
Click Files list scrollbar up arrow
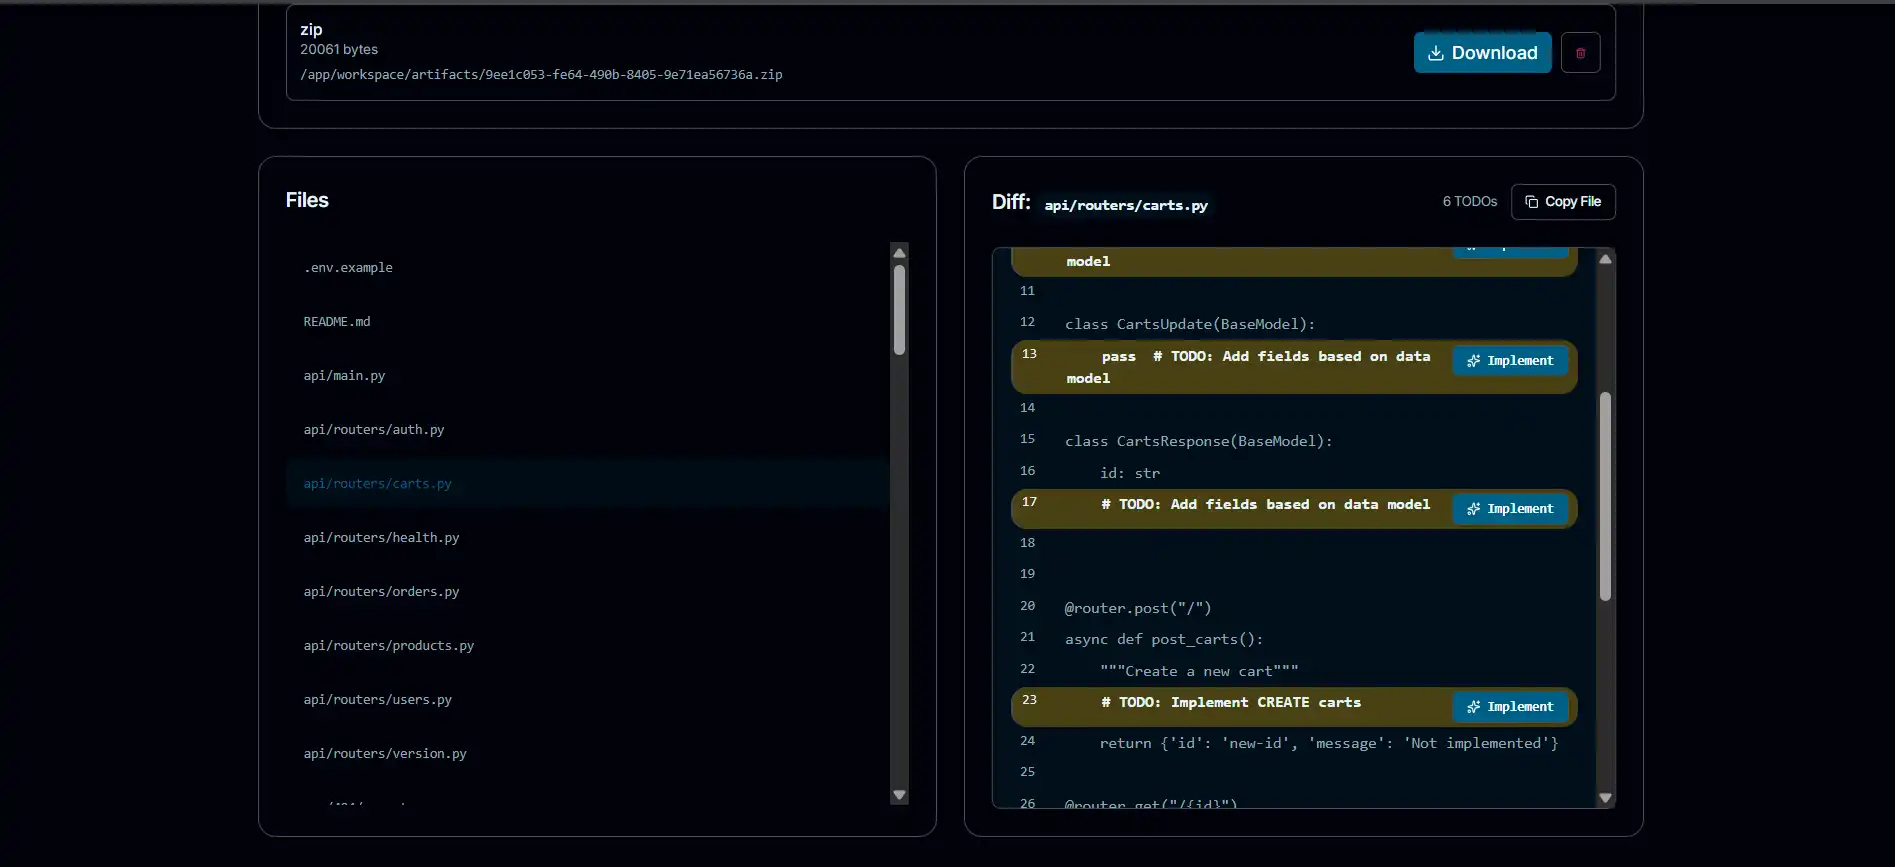(x=899, y=252)
